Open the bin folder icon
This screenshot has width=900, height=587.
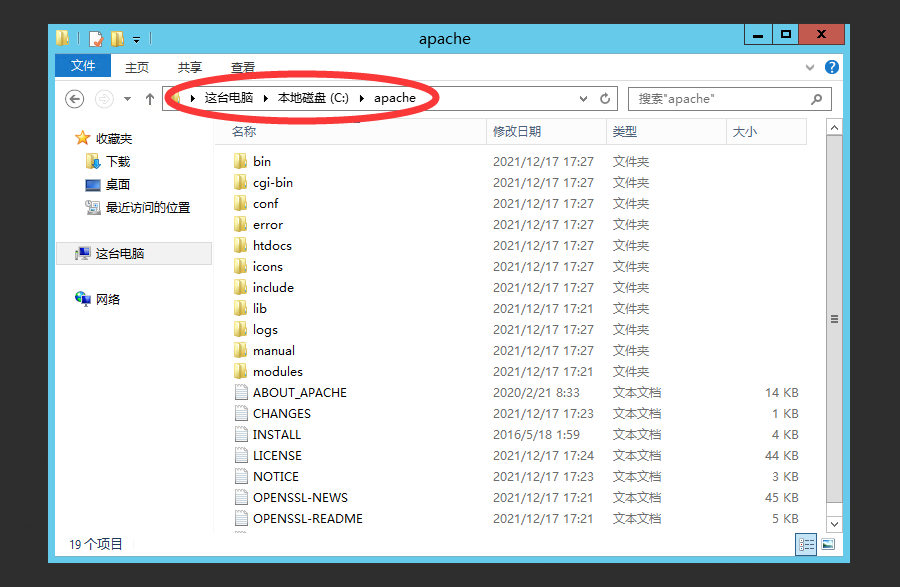pyautogui.click(x=240, y=161)
